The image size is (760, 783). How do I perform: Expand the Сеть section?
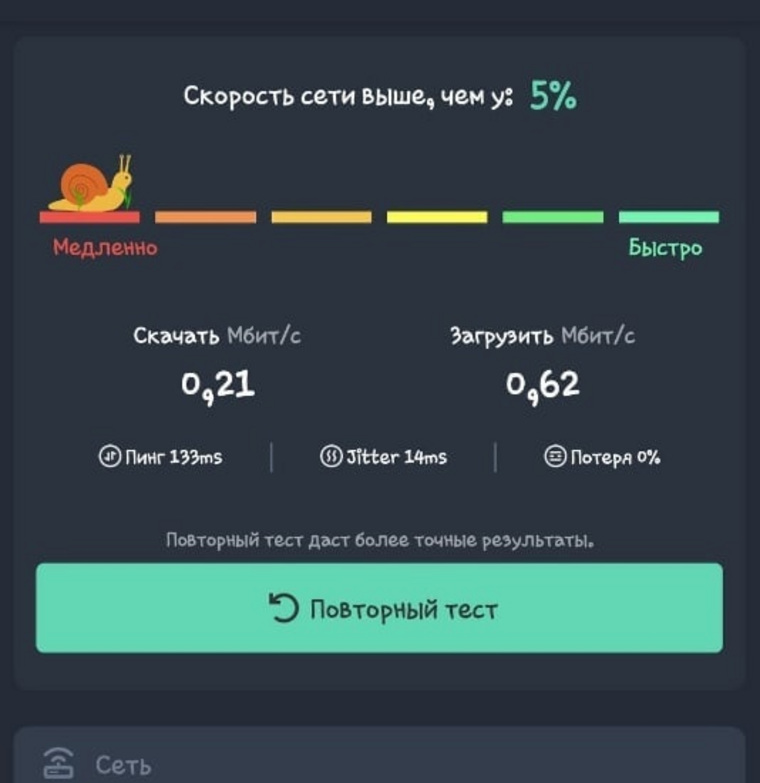pyautogui.click(x=380, y=757)
